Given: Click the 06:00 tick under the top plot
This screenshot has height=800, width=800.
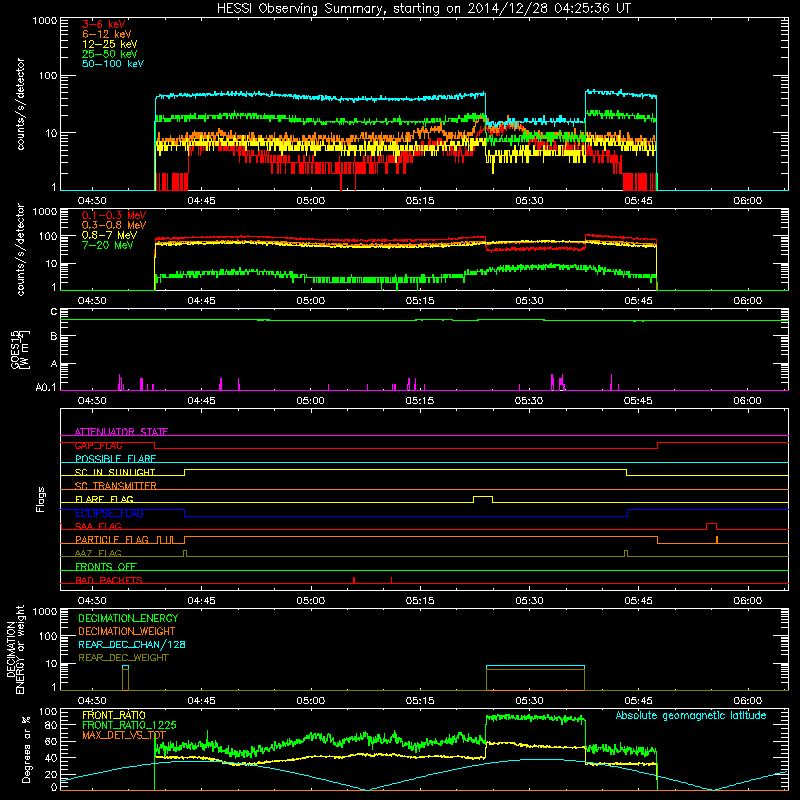Looking at the screenshot, I should tap(747, 201).
